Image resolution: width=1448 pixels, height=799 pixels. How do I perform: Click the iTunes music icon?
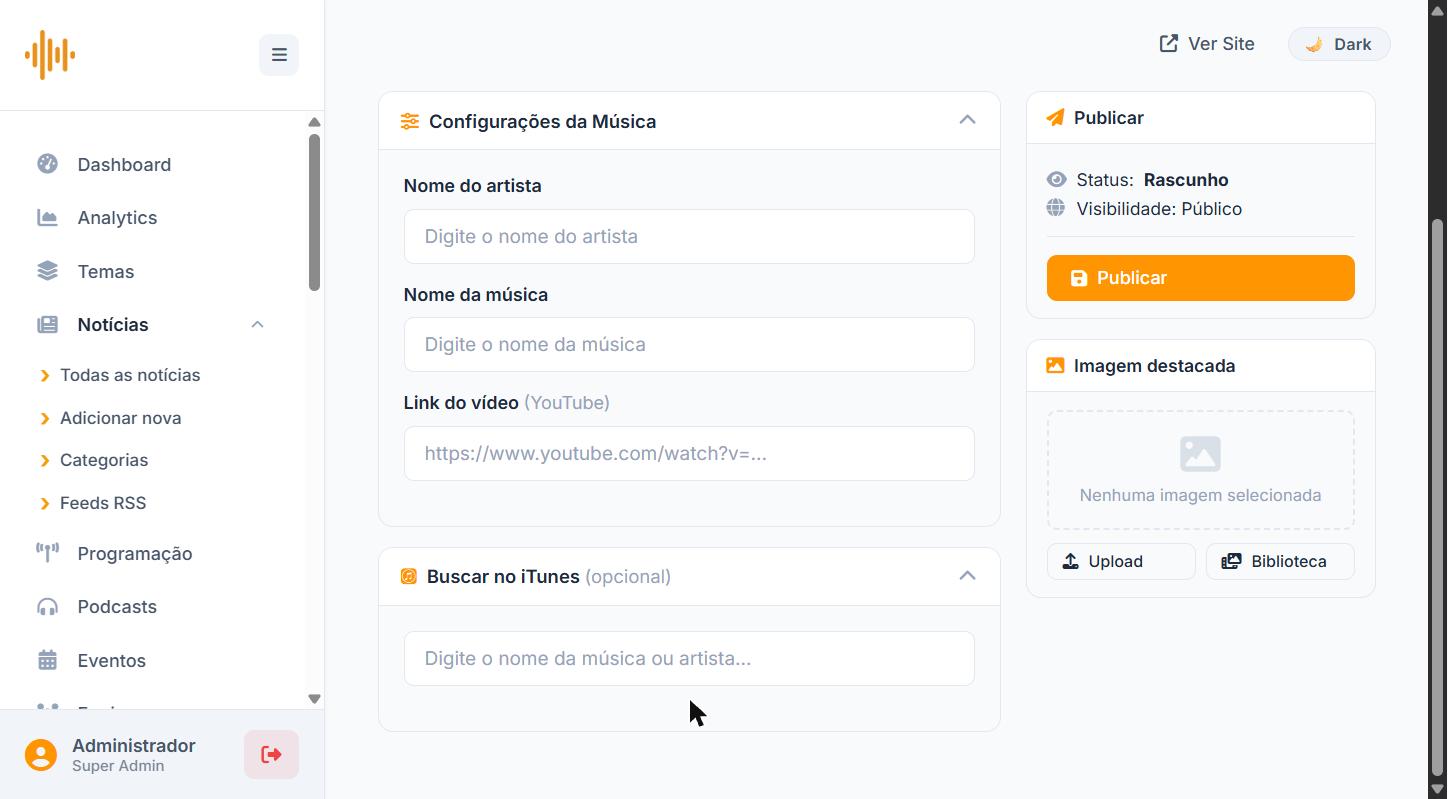[x=408, y=576]
